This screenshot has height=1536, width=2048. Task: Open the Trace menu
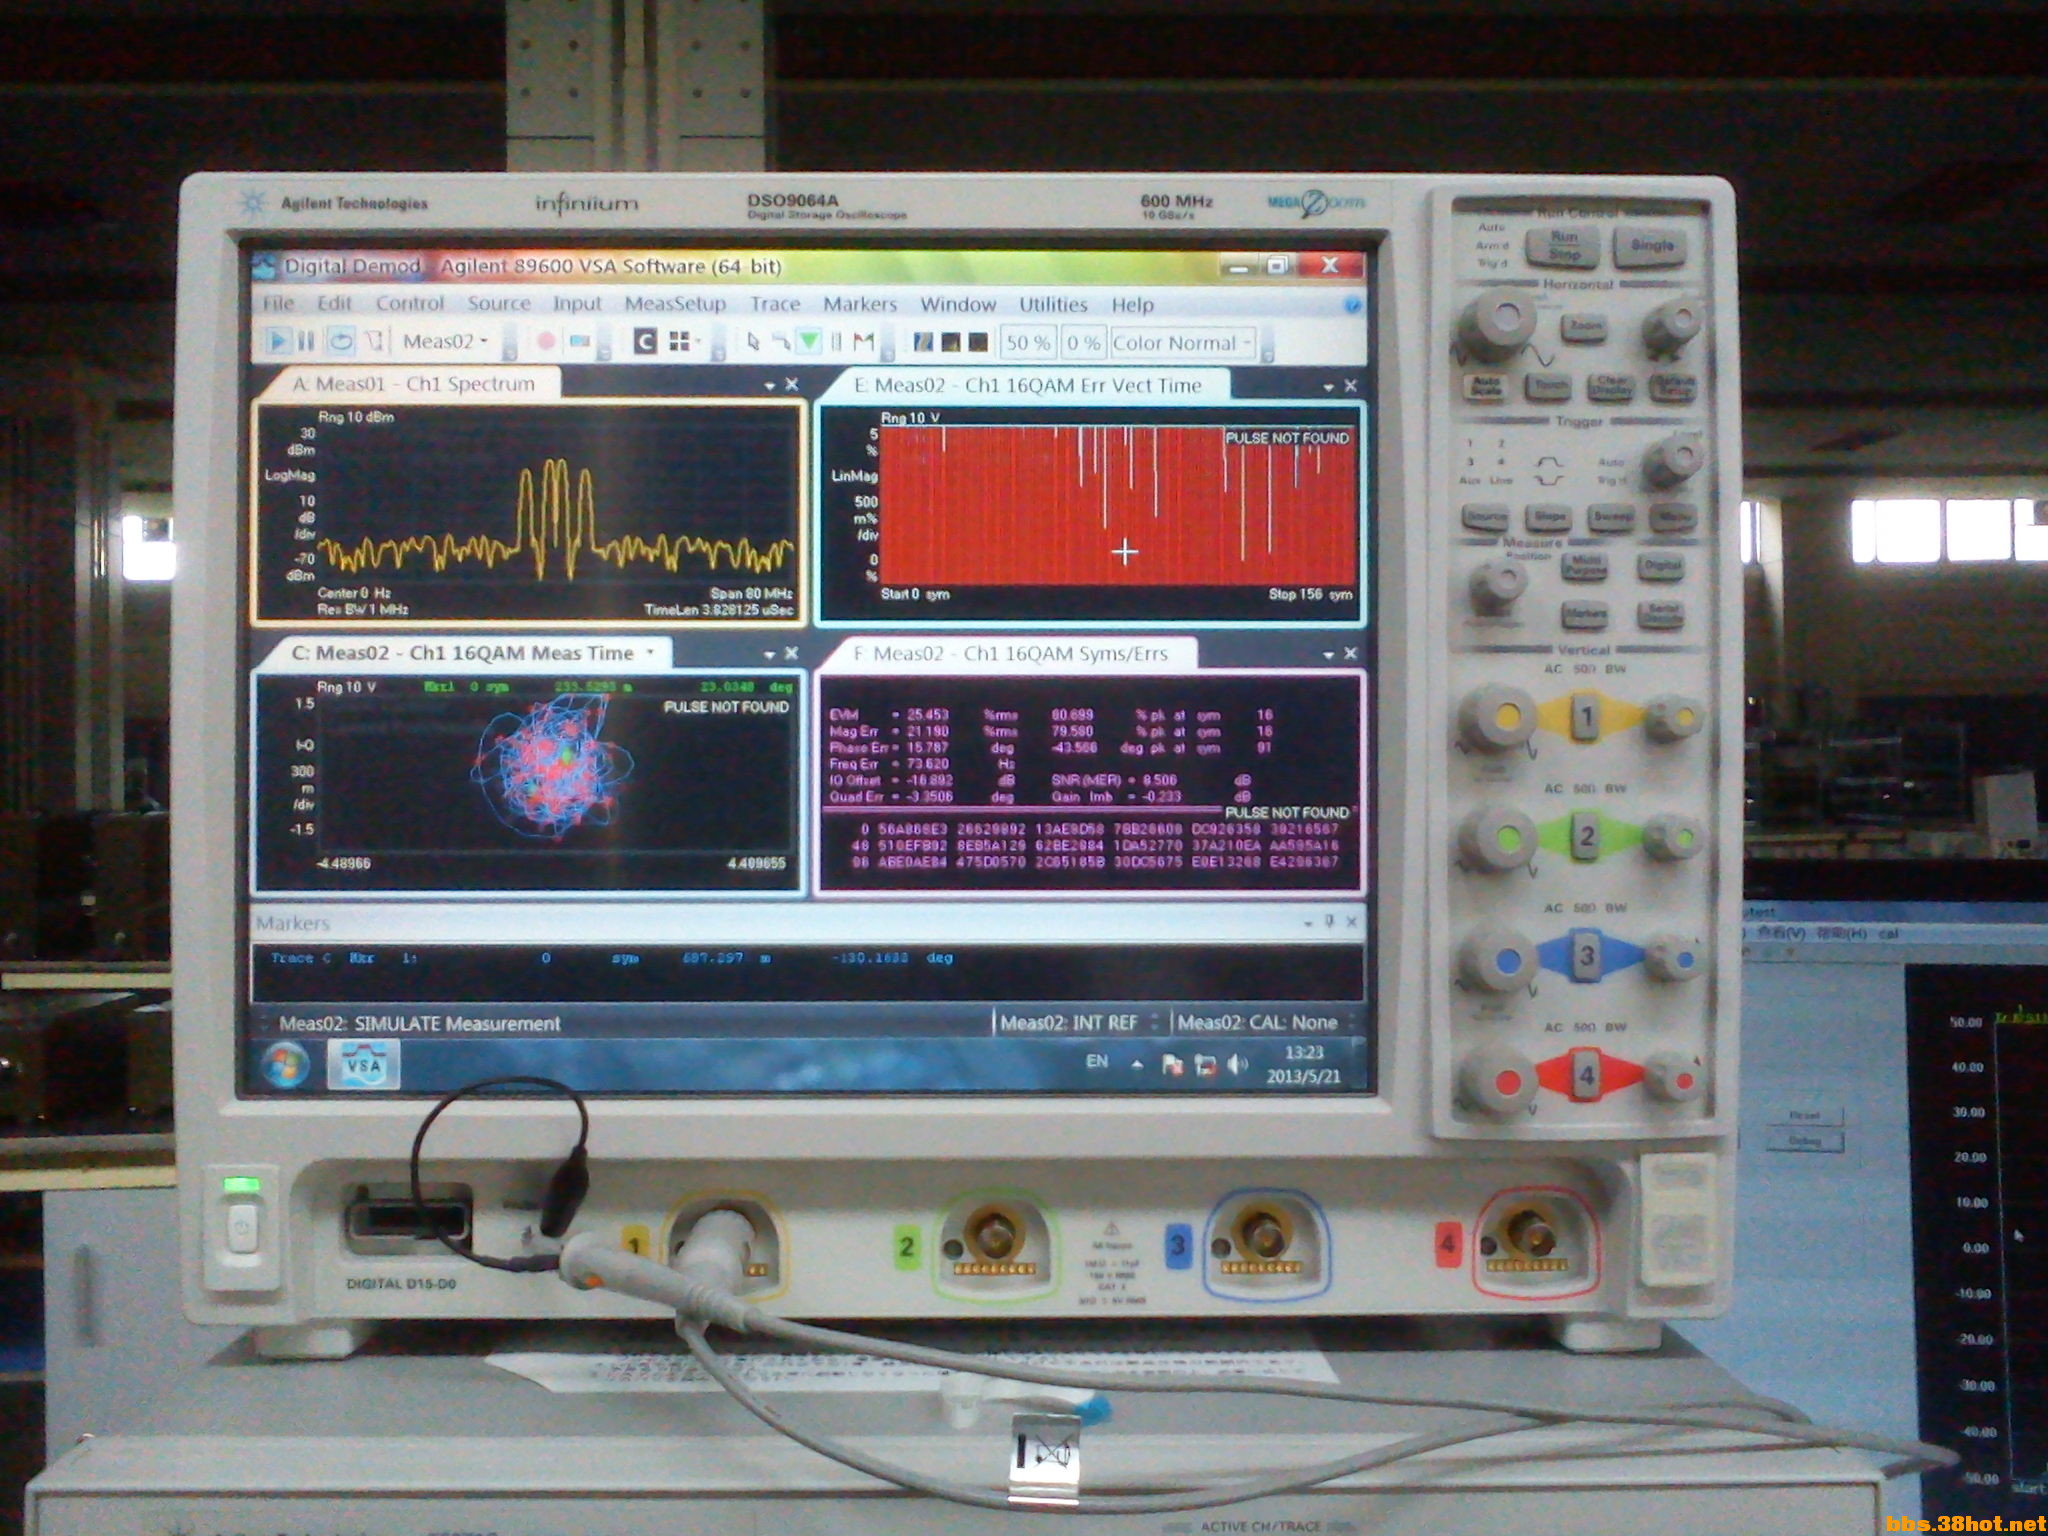click(775, 303)
